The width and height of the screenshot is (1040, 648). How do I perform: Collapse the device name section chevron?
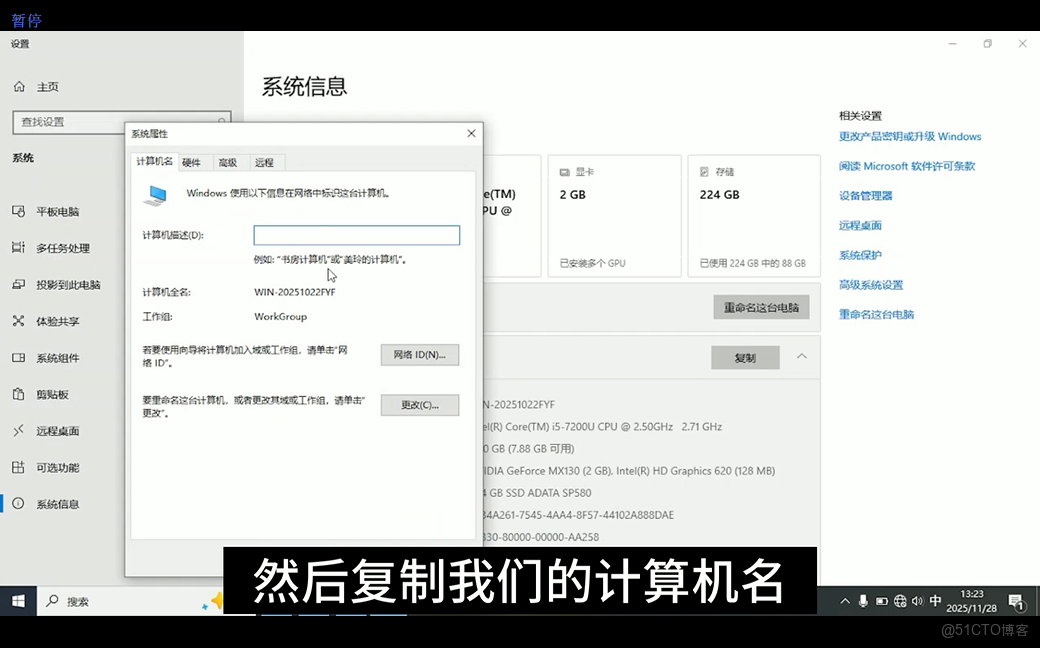pos(802,356)
